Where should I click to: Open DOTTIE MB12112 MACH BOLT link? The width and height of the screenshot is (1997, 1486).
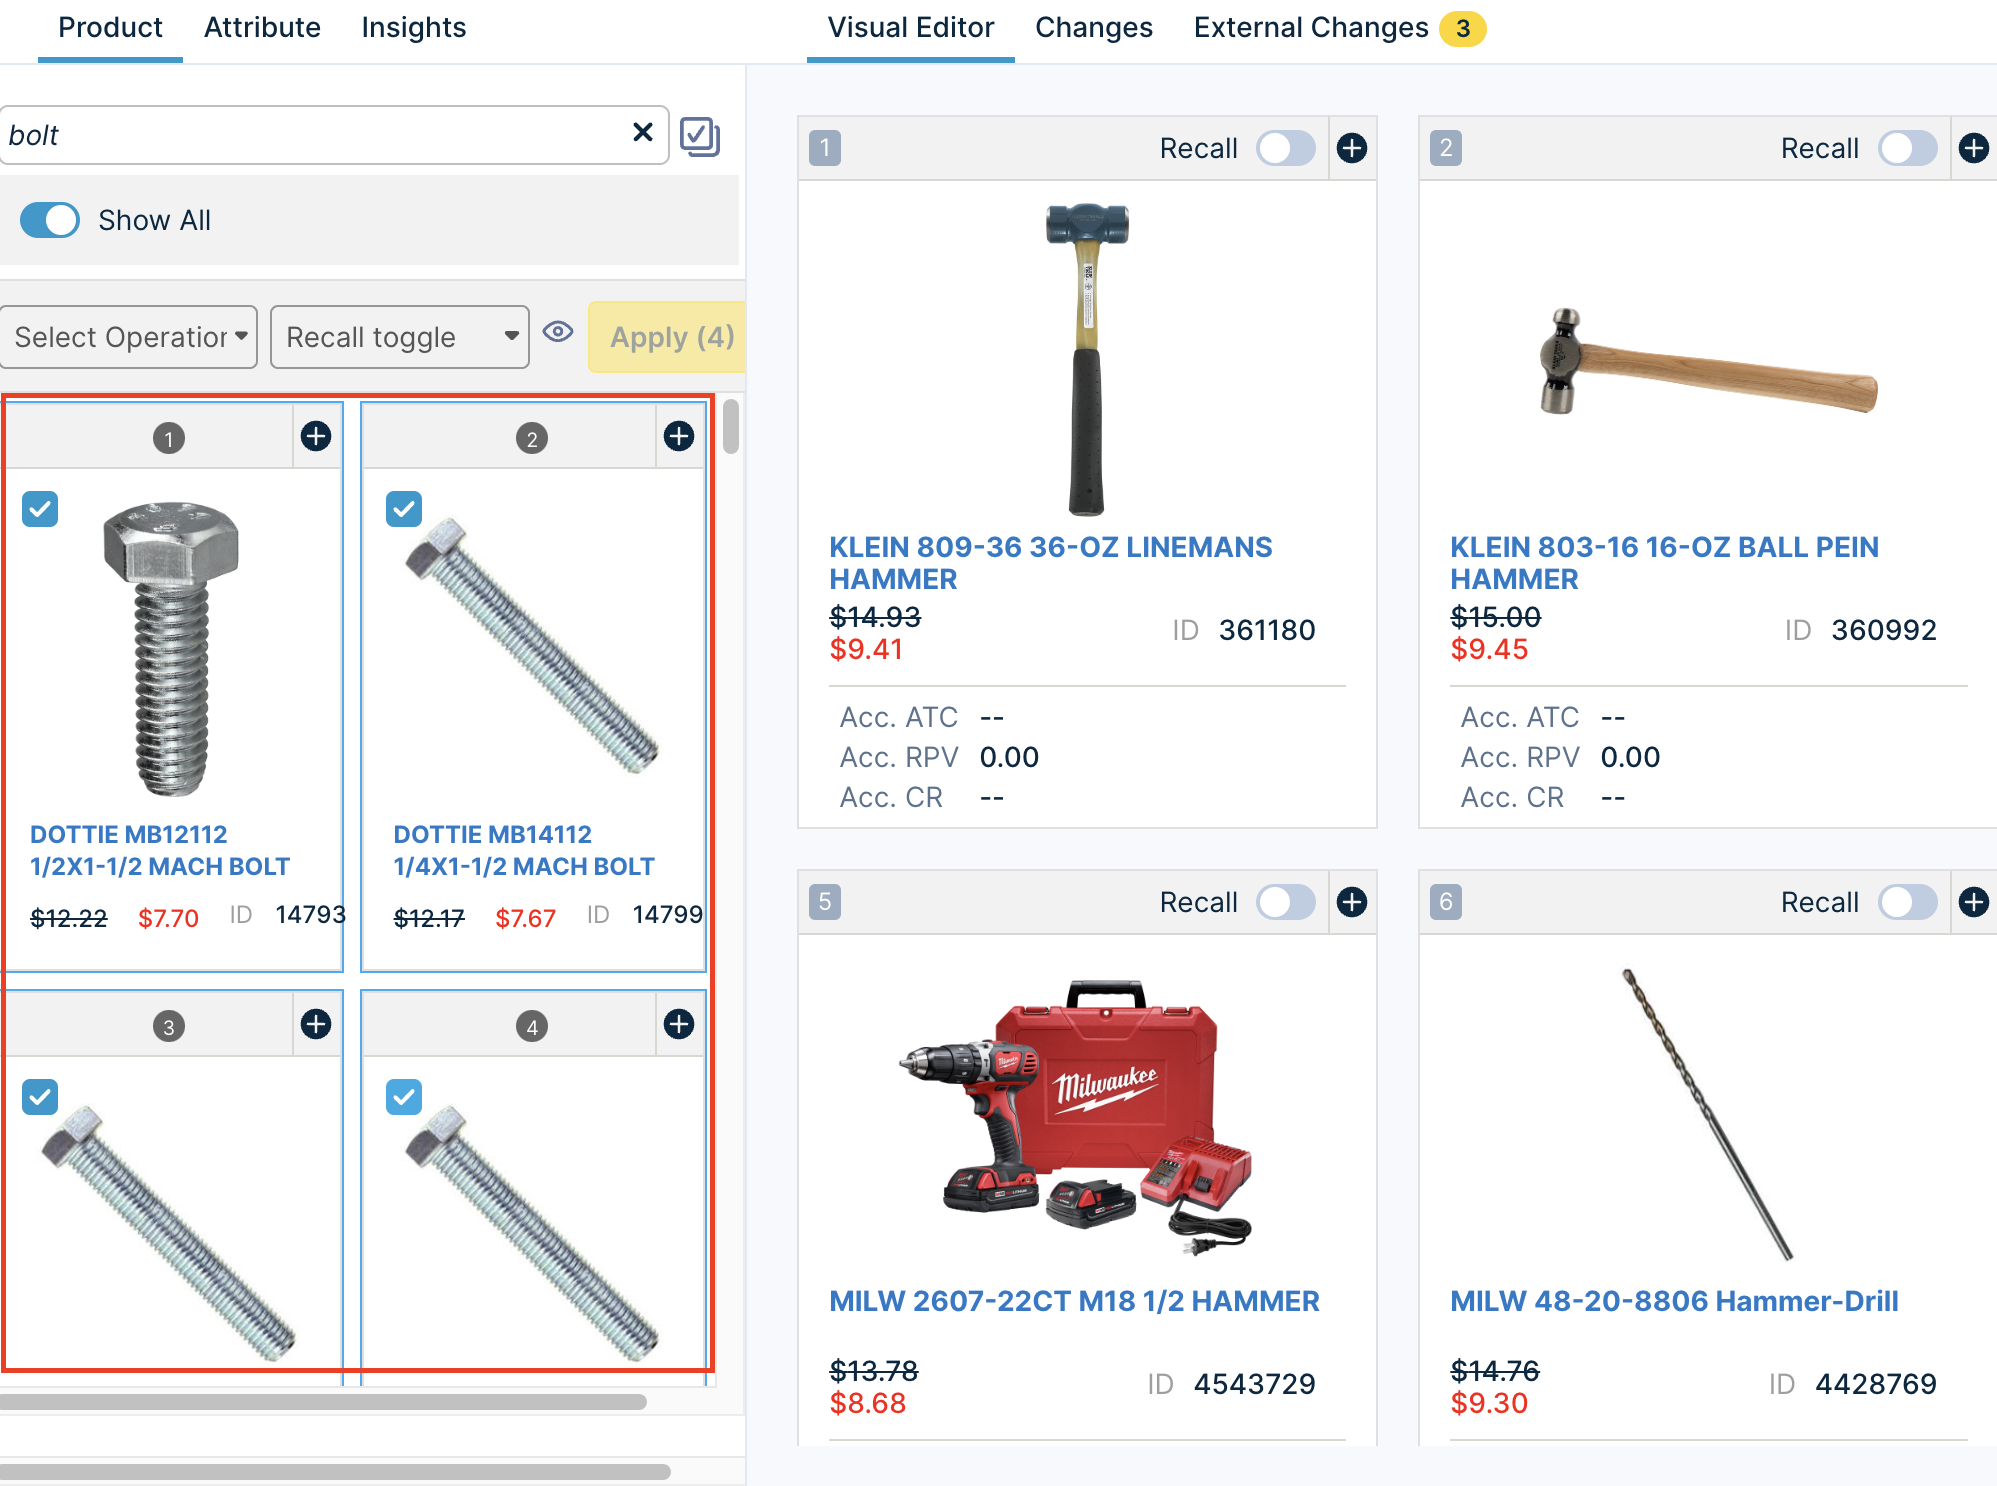(x=160, y=850)
